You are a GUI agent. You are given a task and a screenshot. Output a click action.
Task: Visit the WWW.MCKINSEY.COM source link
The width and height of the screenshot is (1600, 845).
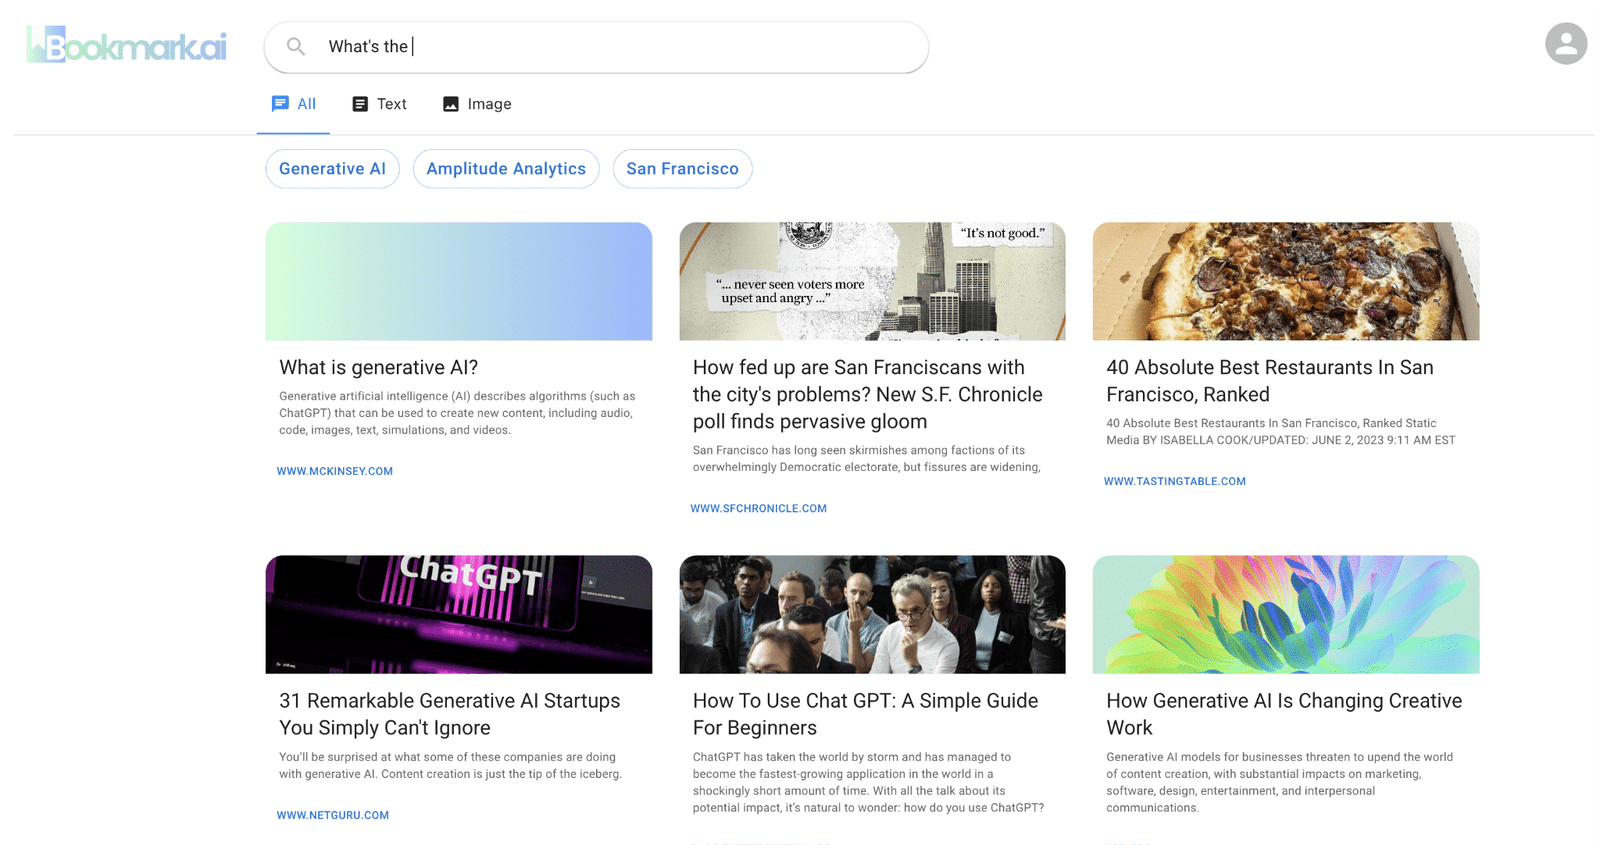[x=335, y=471]
